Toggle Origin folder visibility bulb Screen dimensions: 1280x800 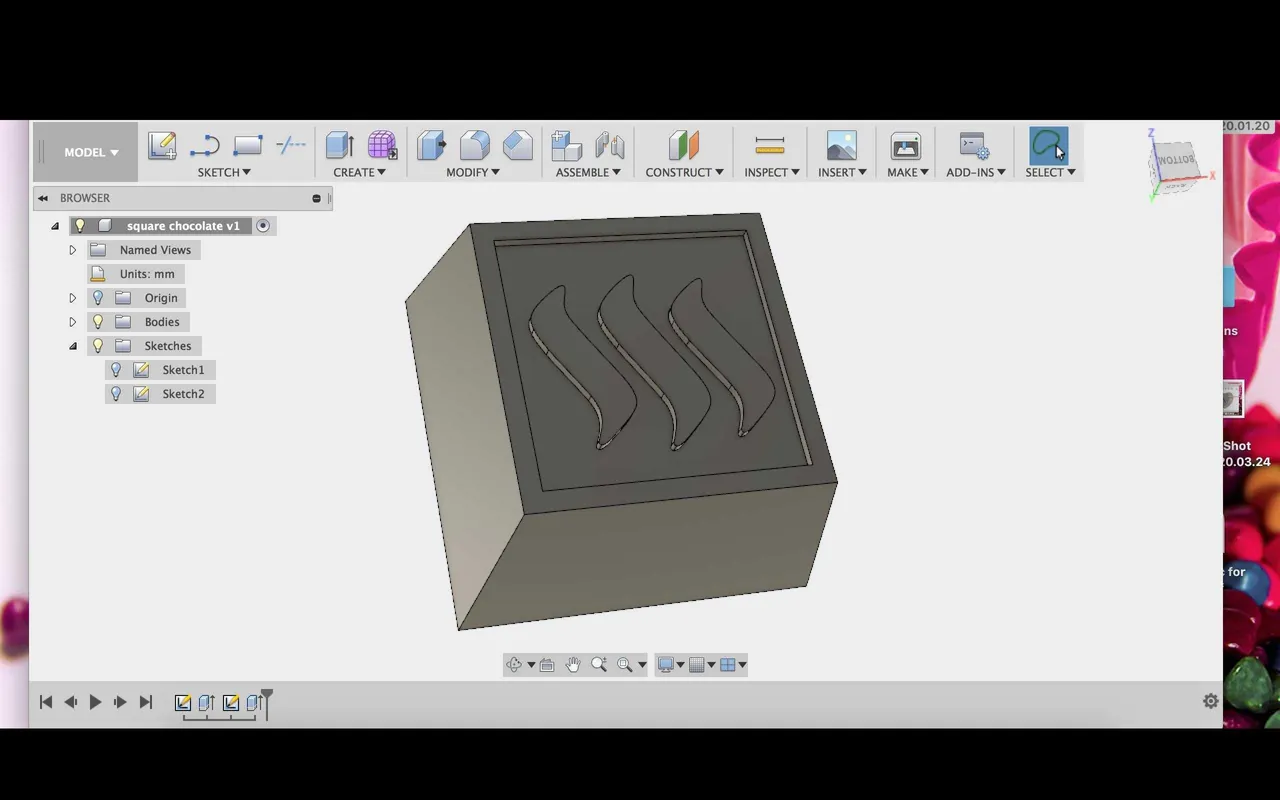point(98,298)
